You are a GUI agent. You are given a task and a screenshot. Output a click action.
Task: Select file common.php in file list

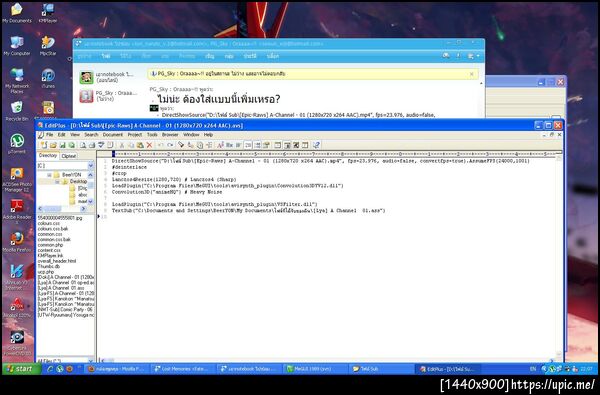50,245
